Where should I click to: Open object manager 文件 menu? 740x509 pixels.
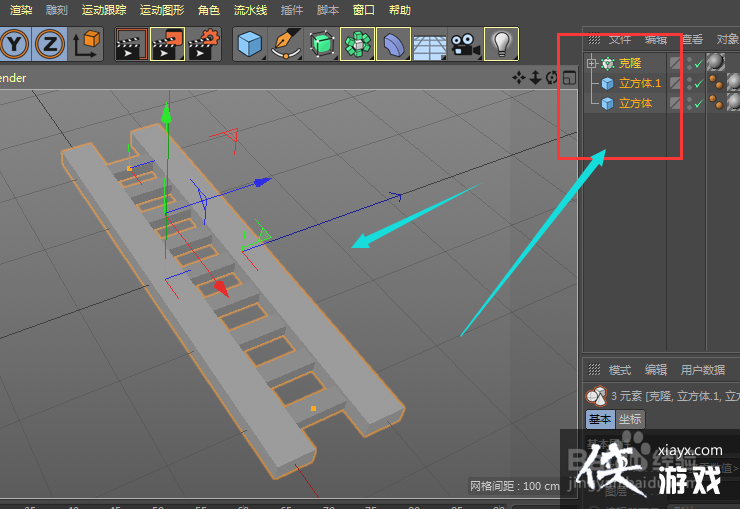click(x=620, y=40)
